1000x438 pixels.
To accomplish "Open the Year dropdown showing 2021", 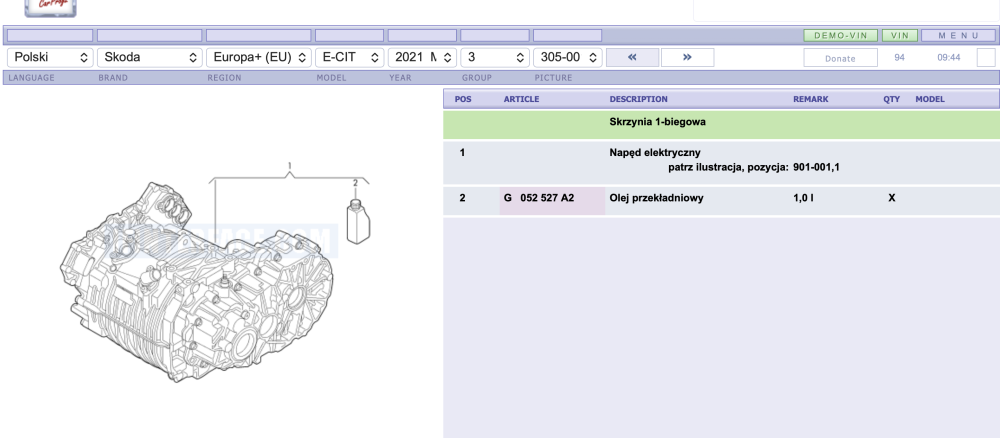I will (x=422, y=57).
